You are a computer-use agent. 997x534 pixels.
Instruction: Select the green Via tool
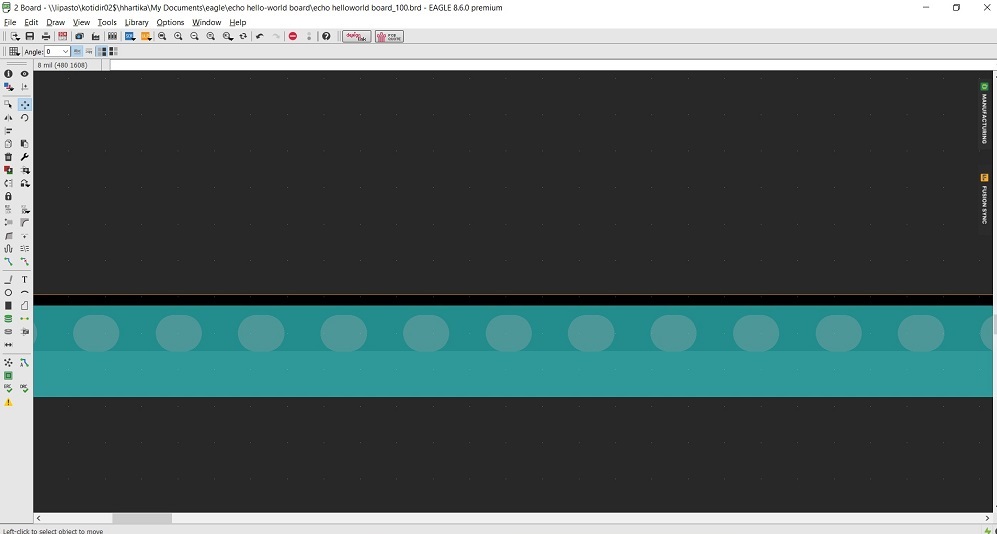(8, 318)
